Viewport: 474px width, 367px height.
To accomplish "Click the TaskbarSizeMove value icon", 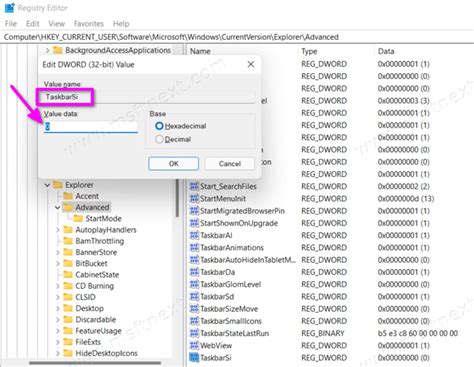I will pos(194,309).
